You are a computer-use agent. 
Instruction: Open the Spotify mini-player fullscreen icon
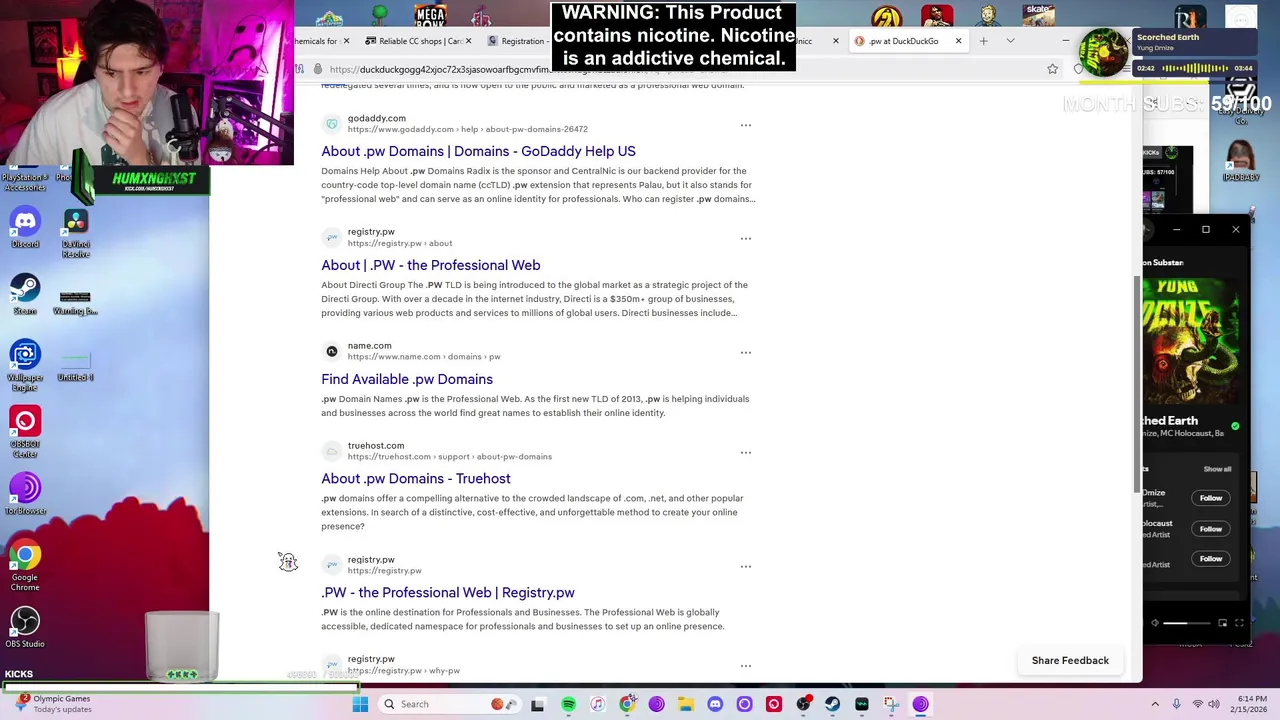[x=1240, y=623]
